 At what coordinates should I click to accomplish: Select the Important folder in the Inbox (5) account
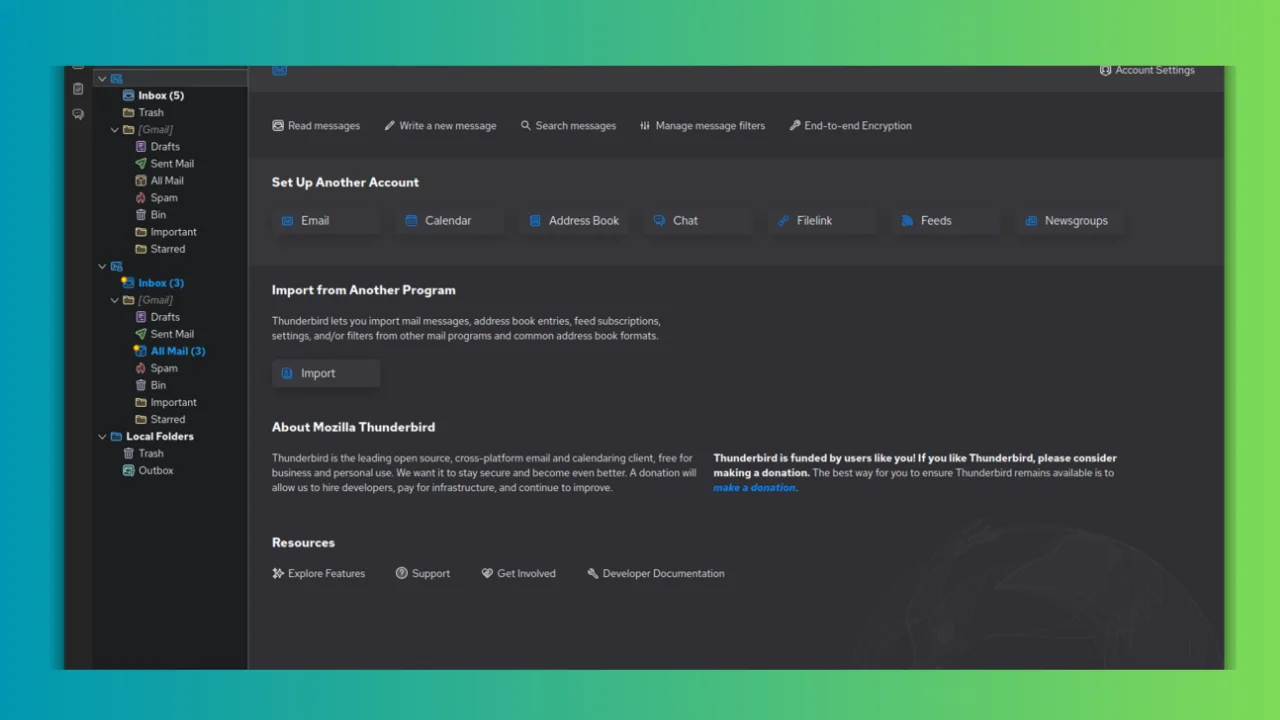pos(174,232)
